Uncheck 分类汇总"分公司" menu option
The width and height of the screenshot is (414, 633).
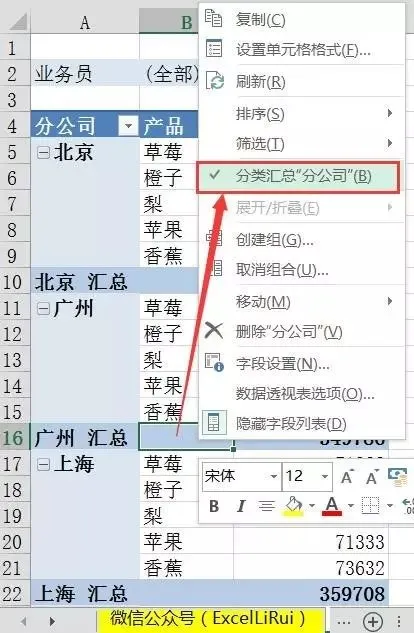pyautogui.click(x=298, y=176)
